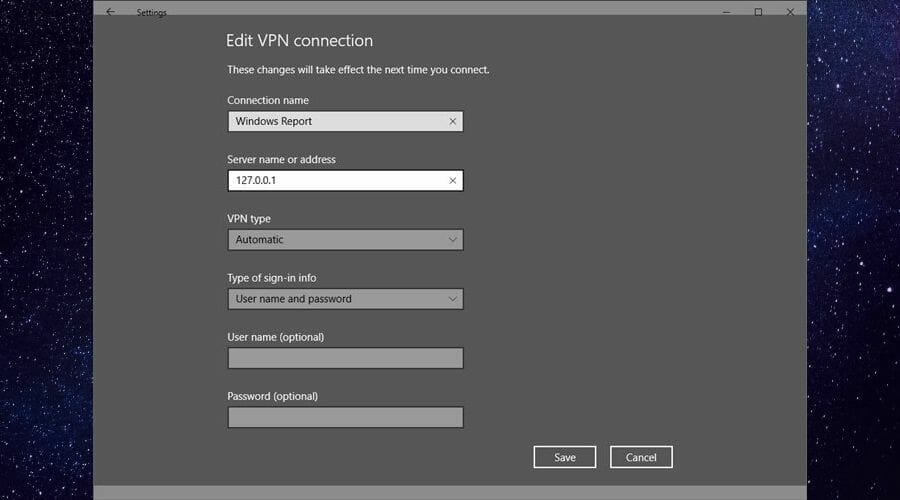Save the VPN connection changes
Viewport: 900px width, 500px height.
pyautogui.click(x=565, y=457)
